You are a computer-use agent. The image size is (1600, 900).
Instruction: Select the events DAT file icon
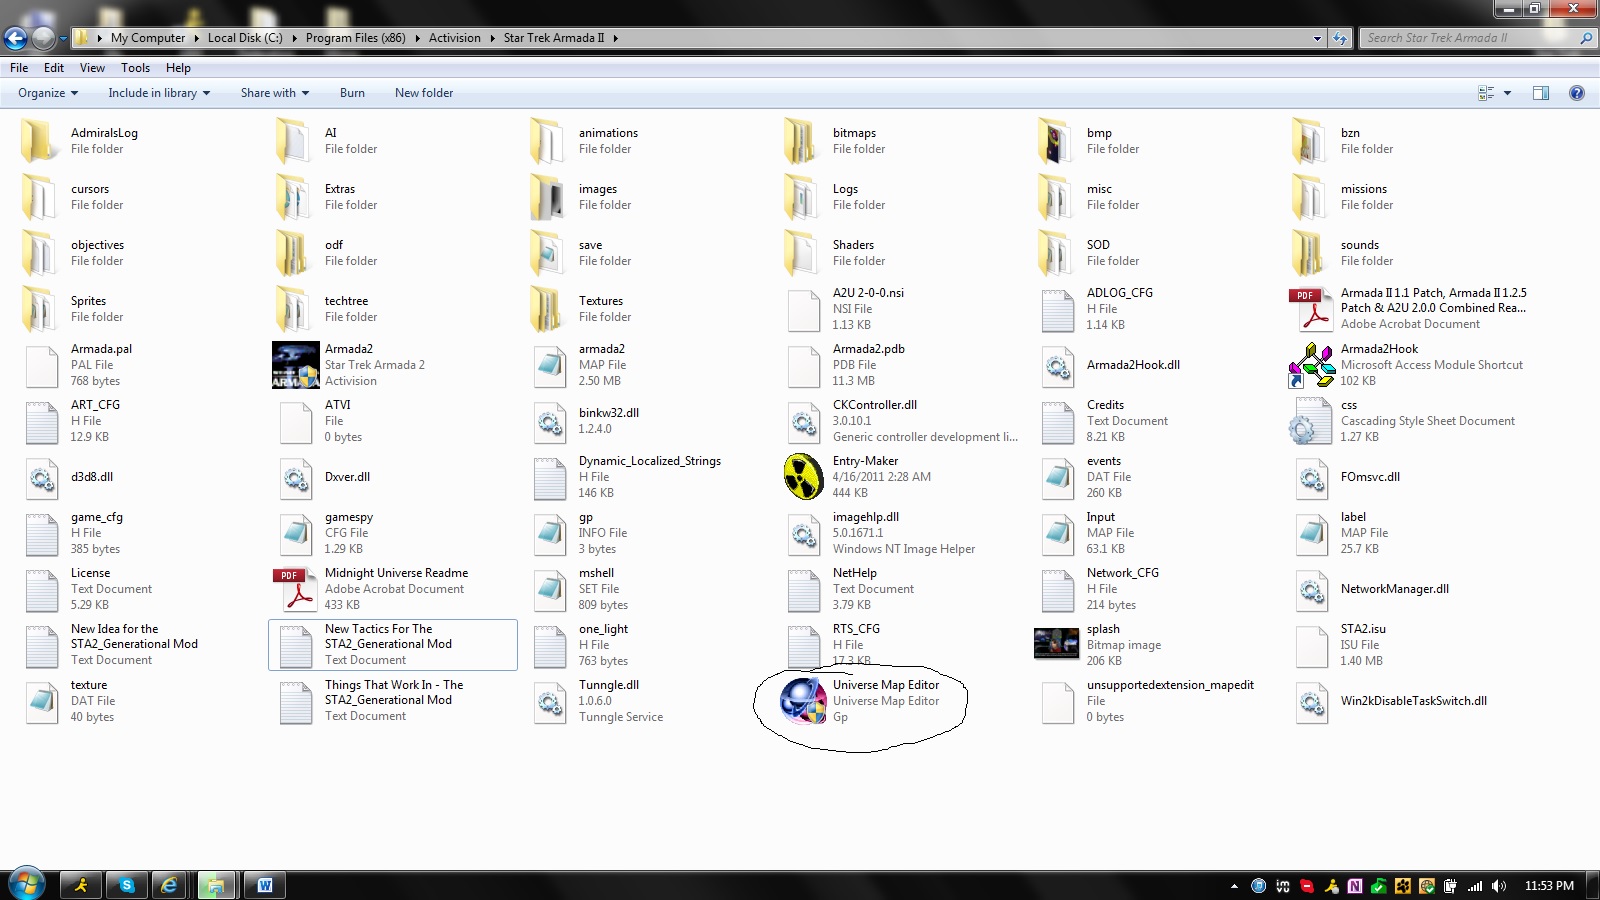click(1057, 477)
